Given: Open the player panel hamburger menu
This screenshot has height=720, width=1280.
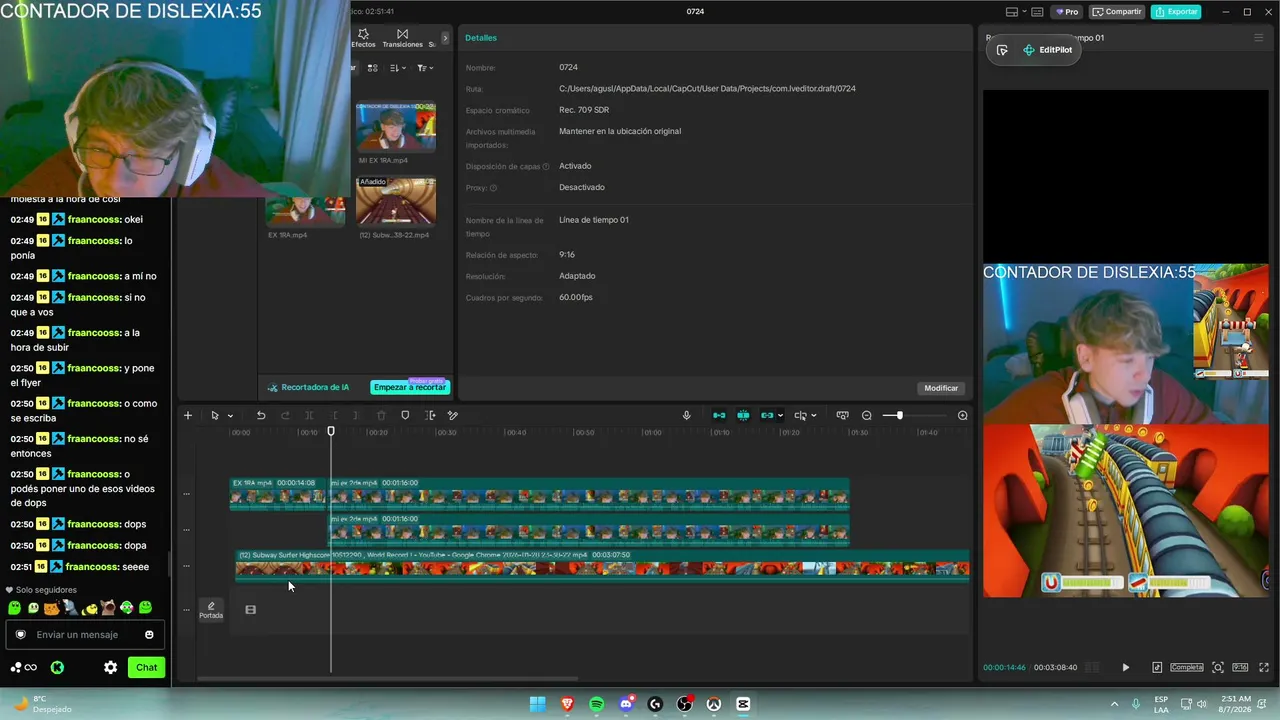Looking at the screenshot, I should (1258, 38).
